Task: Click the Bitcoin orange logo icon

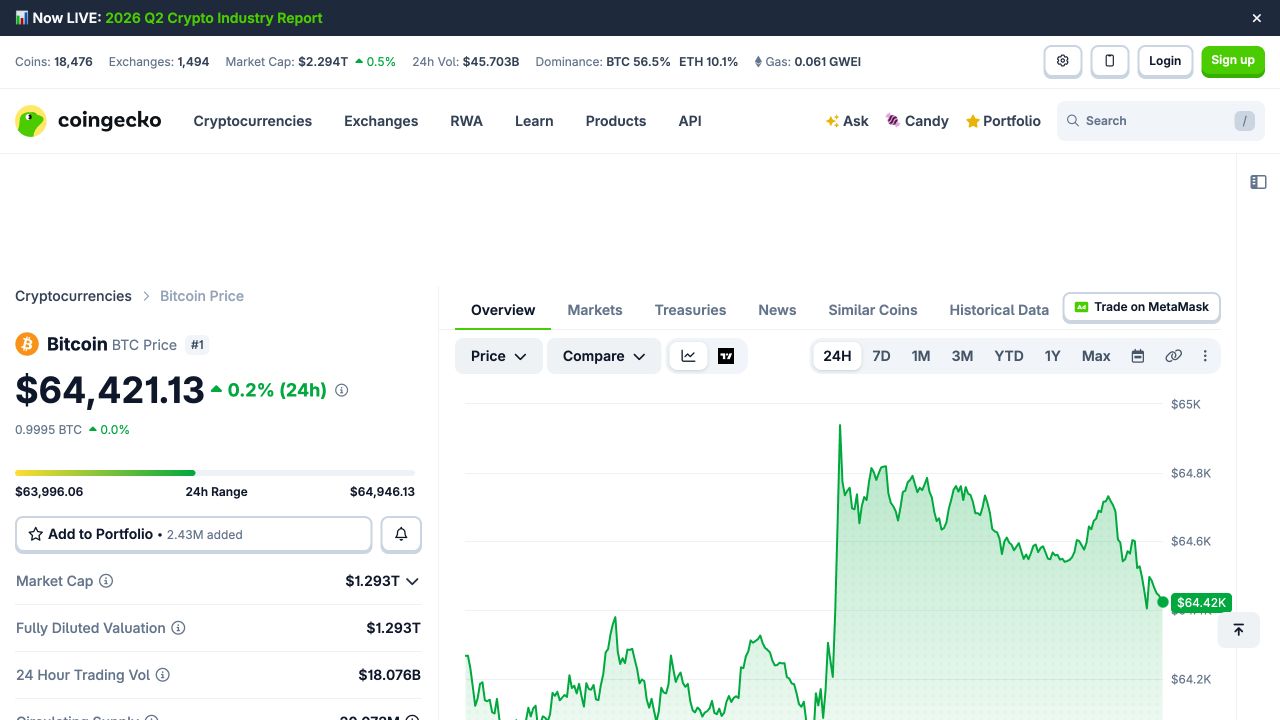Action: [x=27, y=344]
